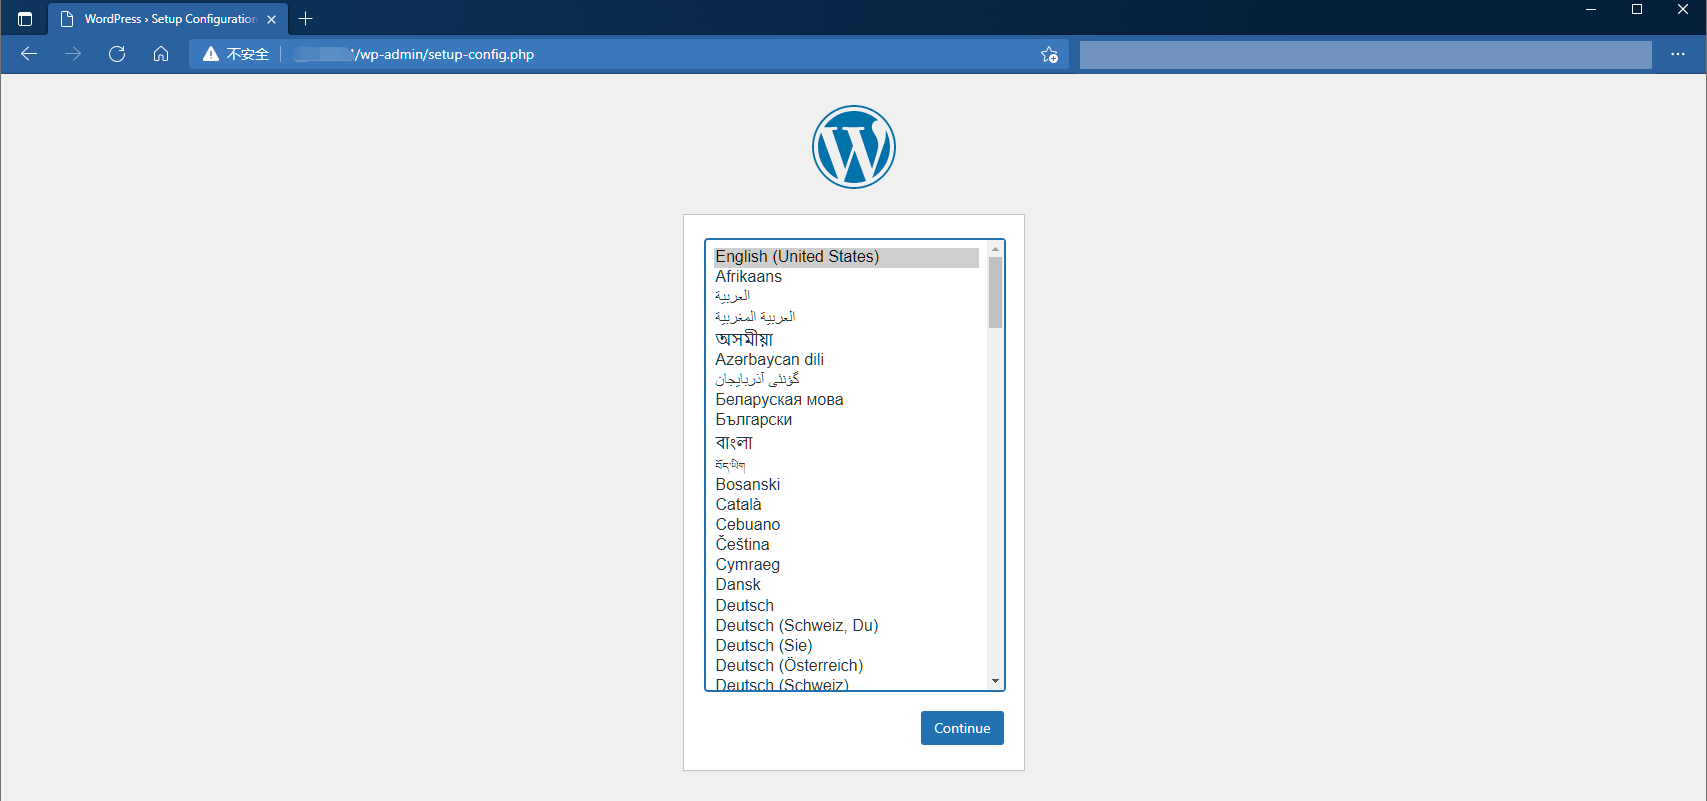Close the browser window
Viewport: 1707px width, 801px height.
pos(1683,10)
